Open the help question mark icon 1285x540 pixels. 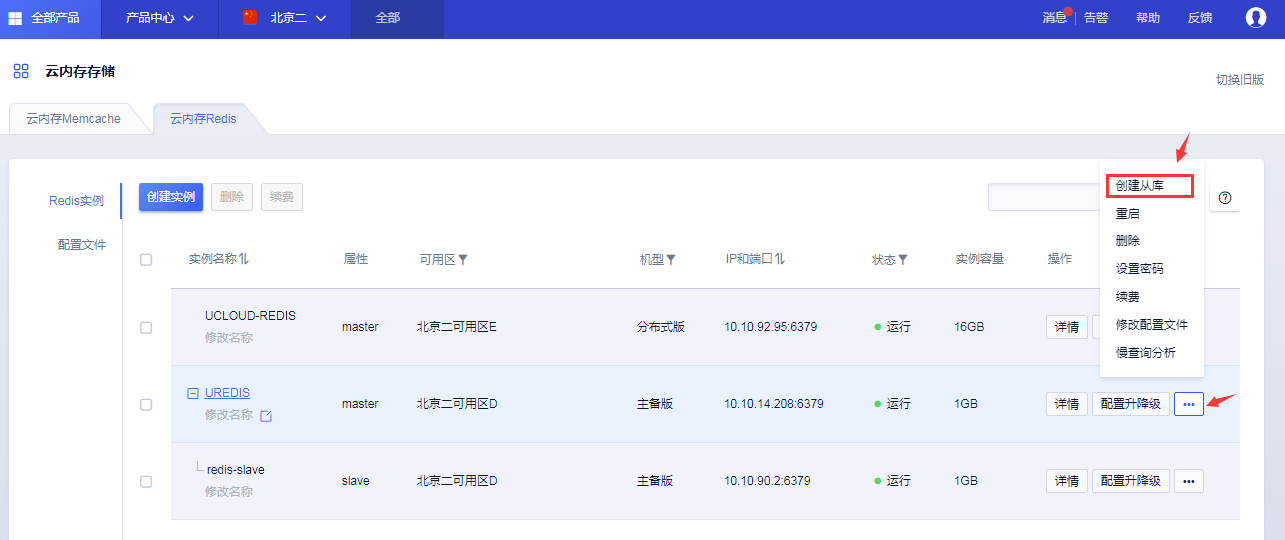pyautogui.click(x=1225, y=198)
